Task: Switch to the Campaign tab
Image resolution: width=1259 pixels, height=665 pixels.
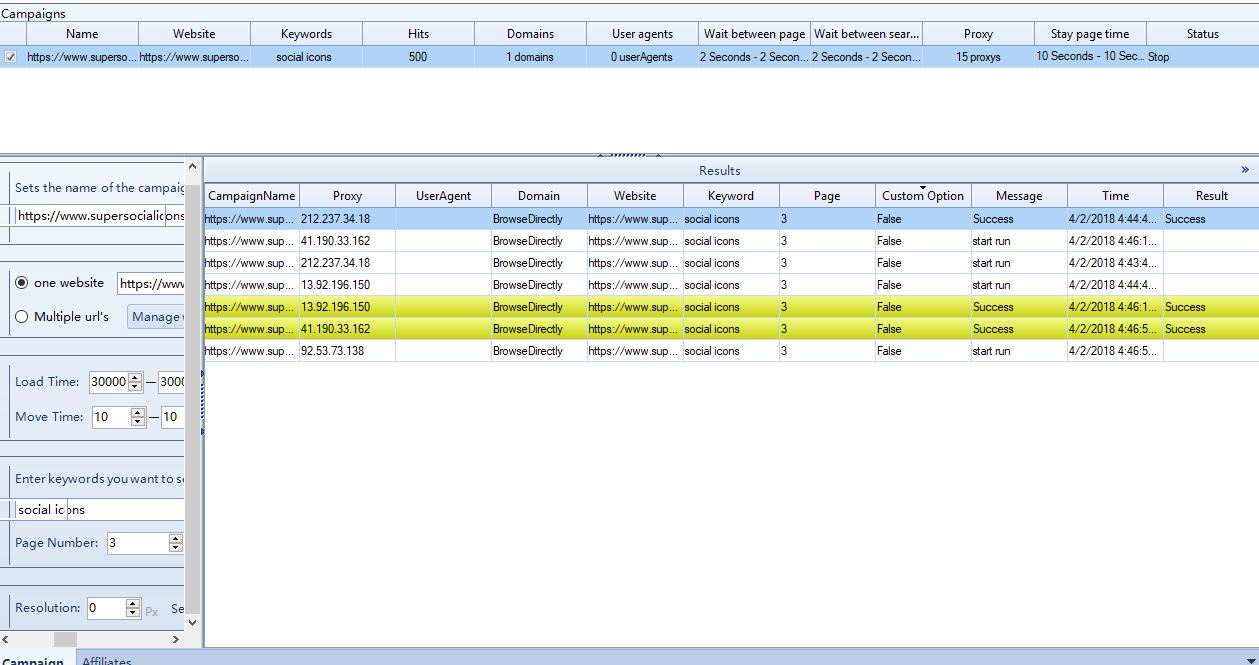Action: (33, 659)
